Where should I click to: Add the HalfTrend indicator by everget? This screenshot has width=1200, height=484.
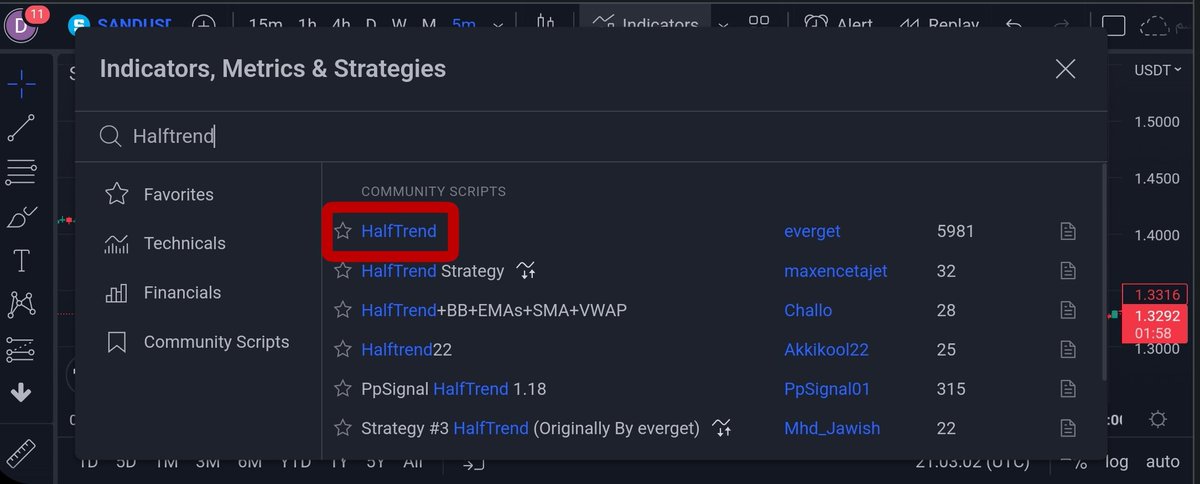399,231
